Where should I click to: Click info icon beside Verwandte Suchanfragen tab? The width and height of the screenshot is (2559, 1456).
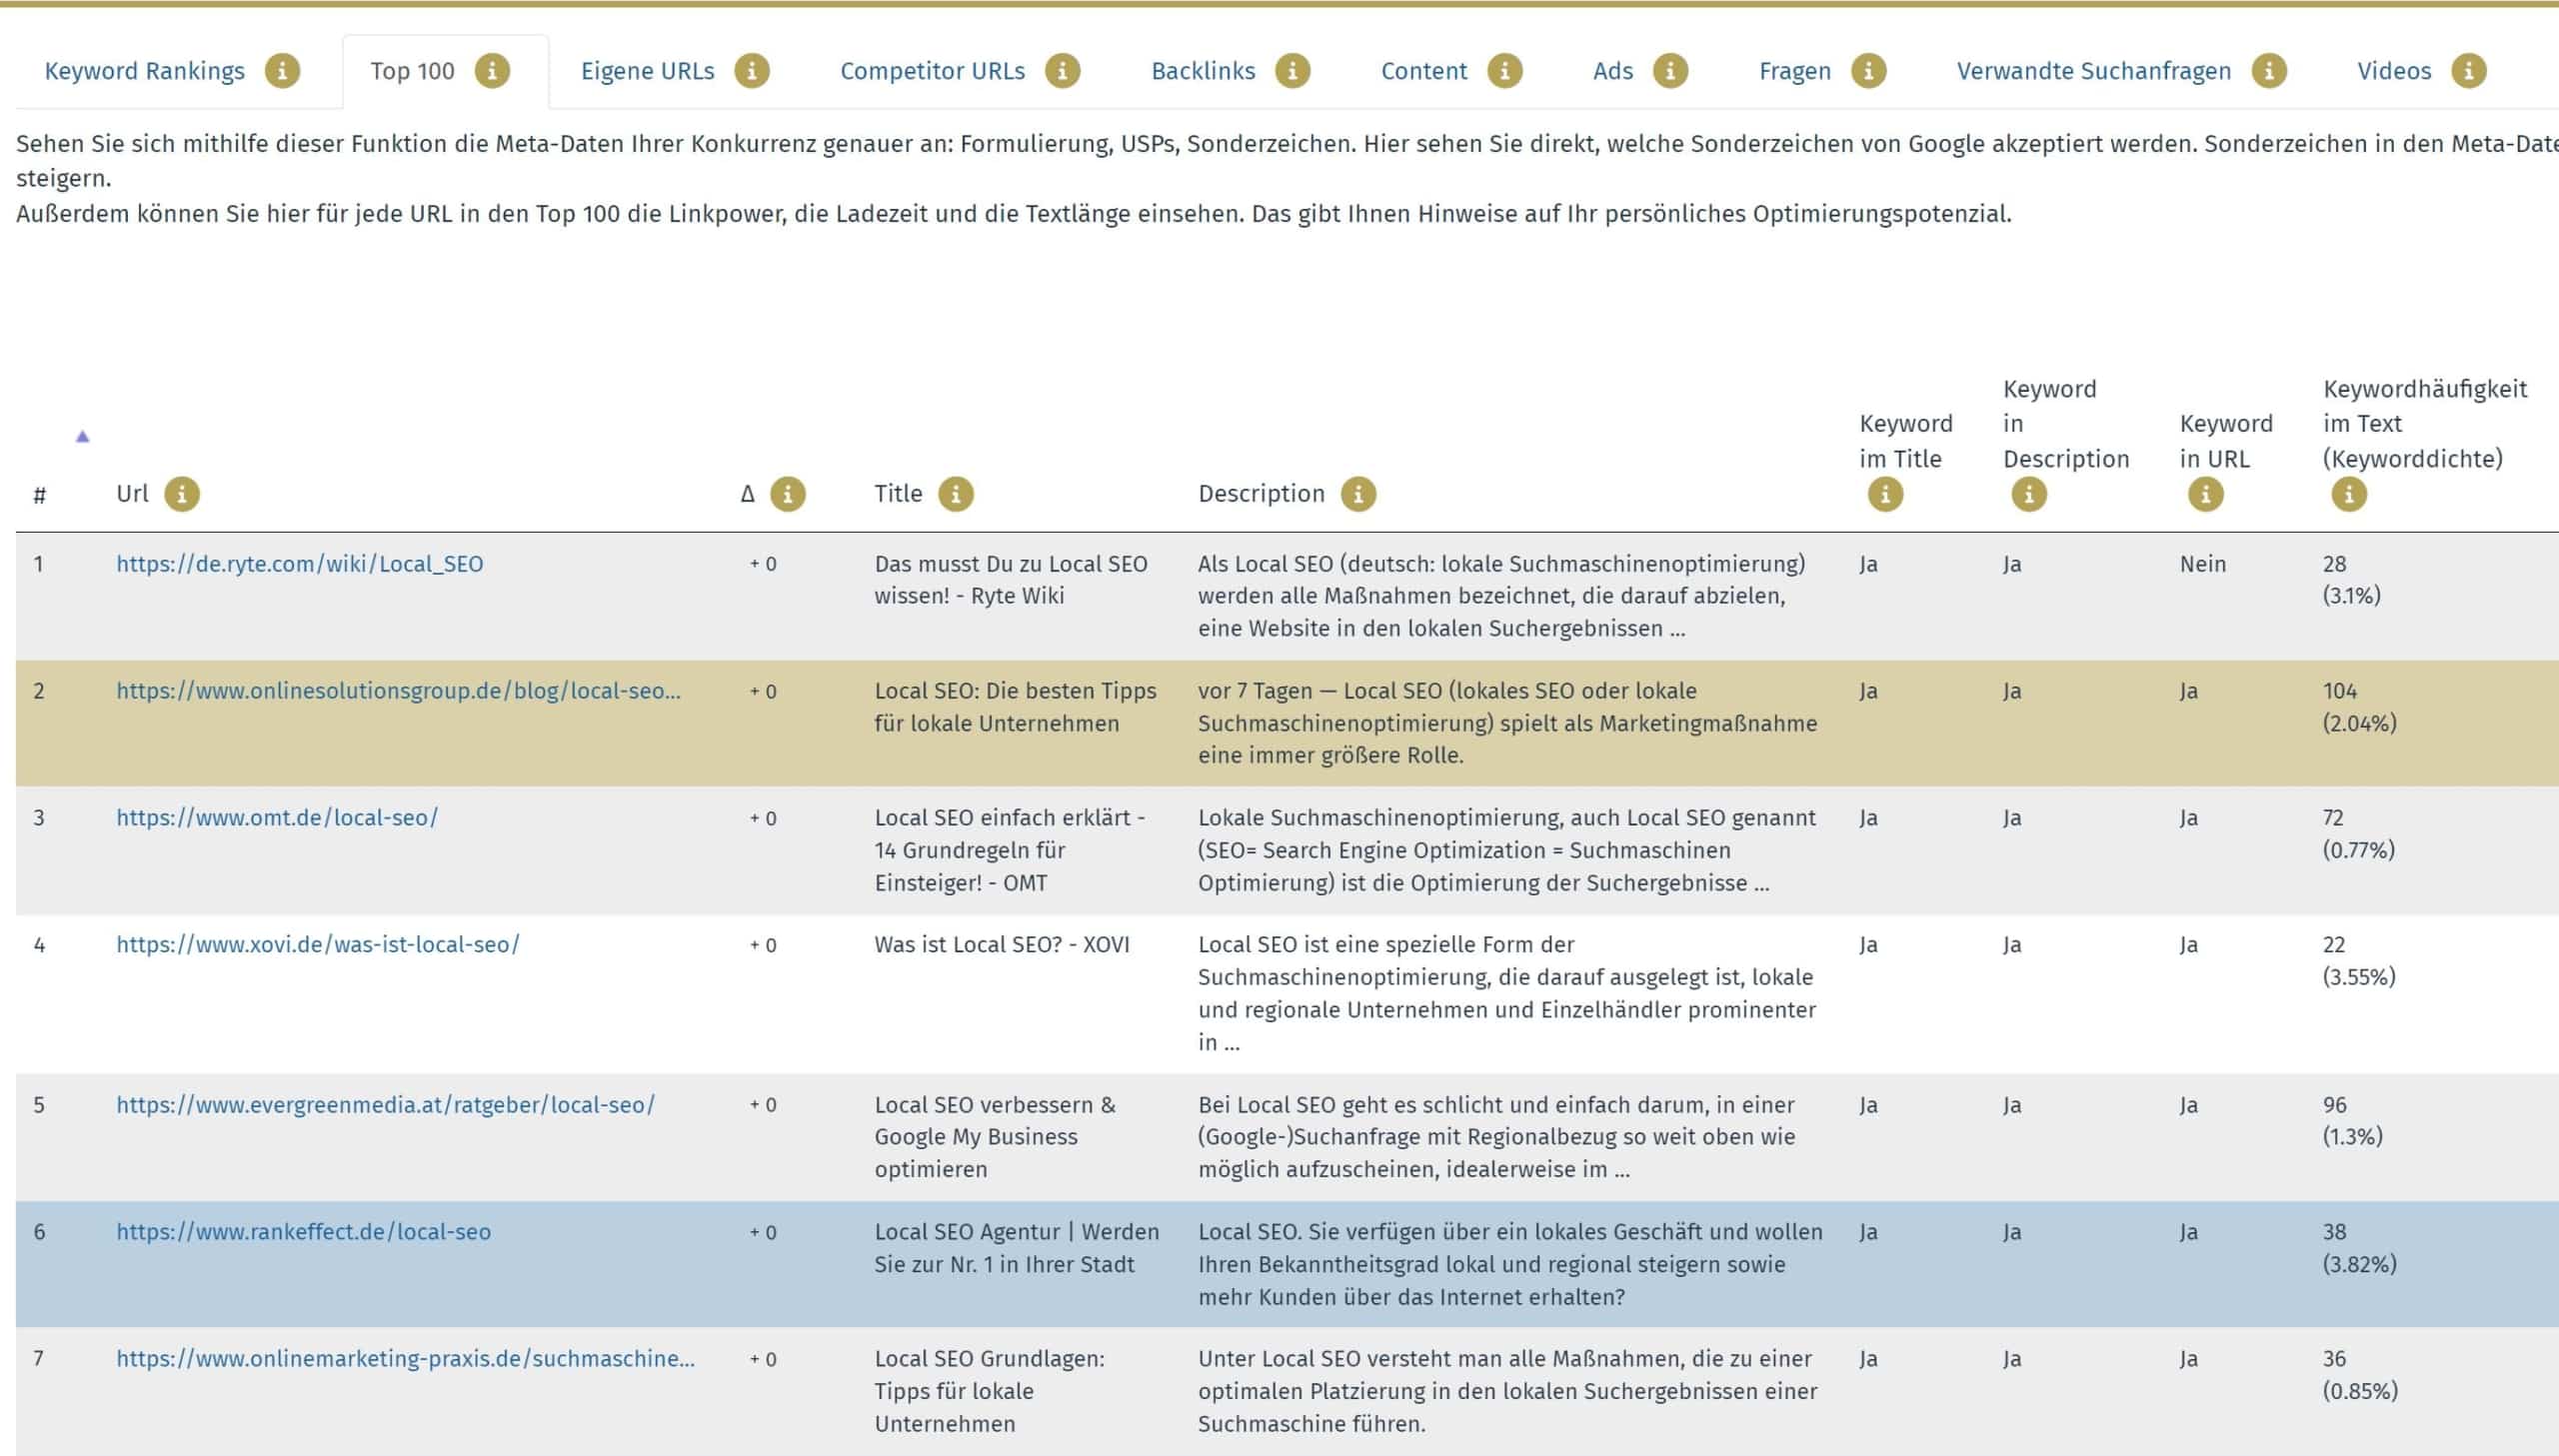[2269, 71]
